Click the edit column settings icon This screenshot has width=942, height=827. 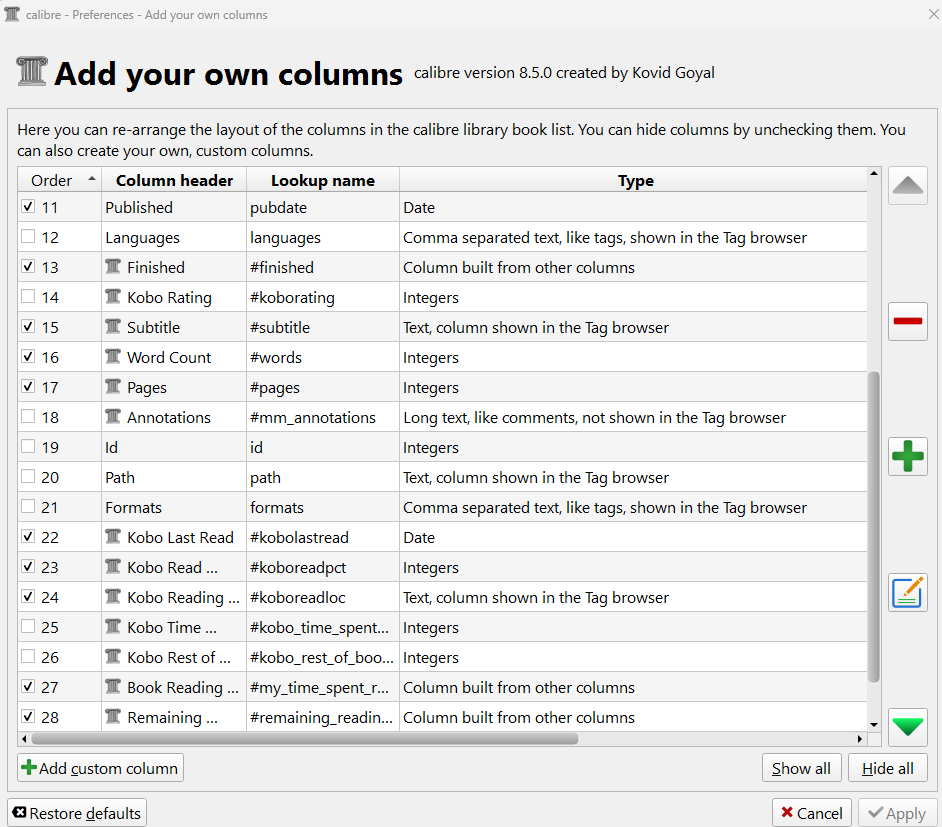click(x=907, y=592)
